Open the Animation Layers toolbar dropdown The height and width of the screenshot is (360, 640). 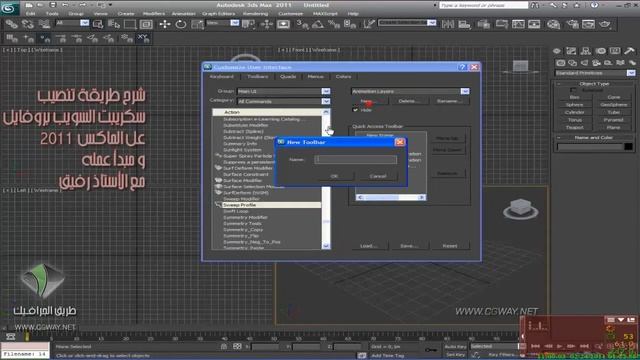[x=411, y=91]
